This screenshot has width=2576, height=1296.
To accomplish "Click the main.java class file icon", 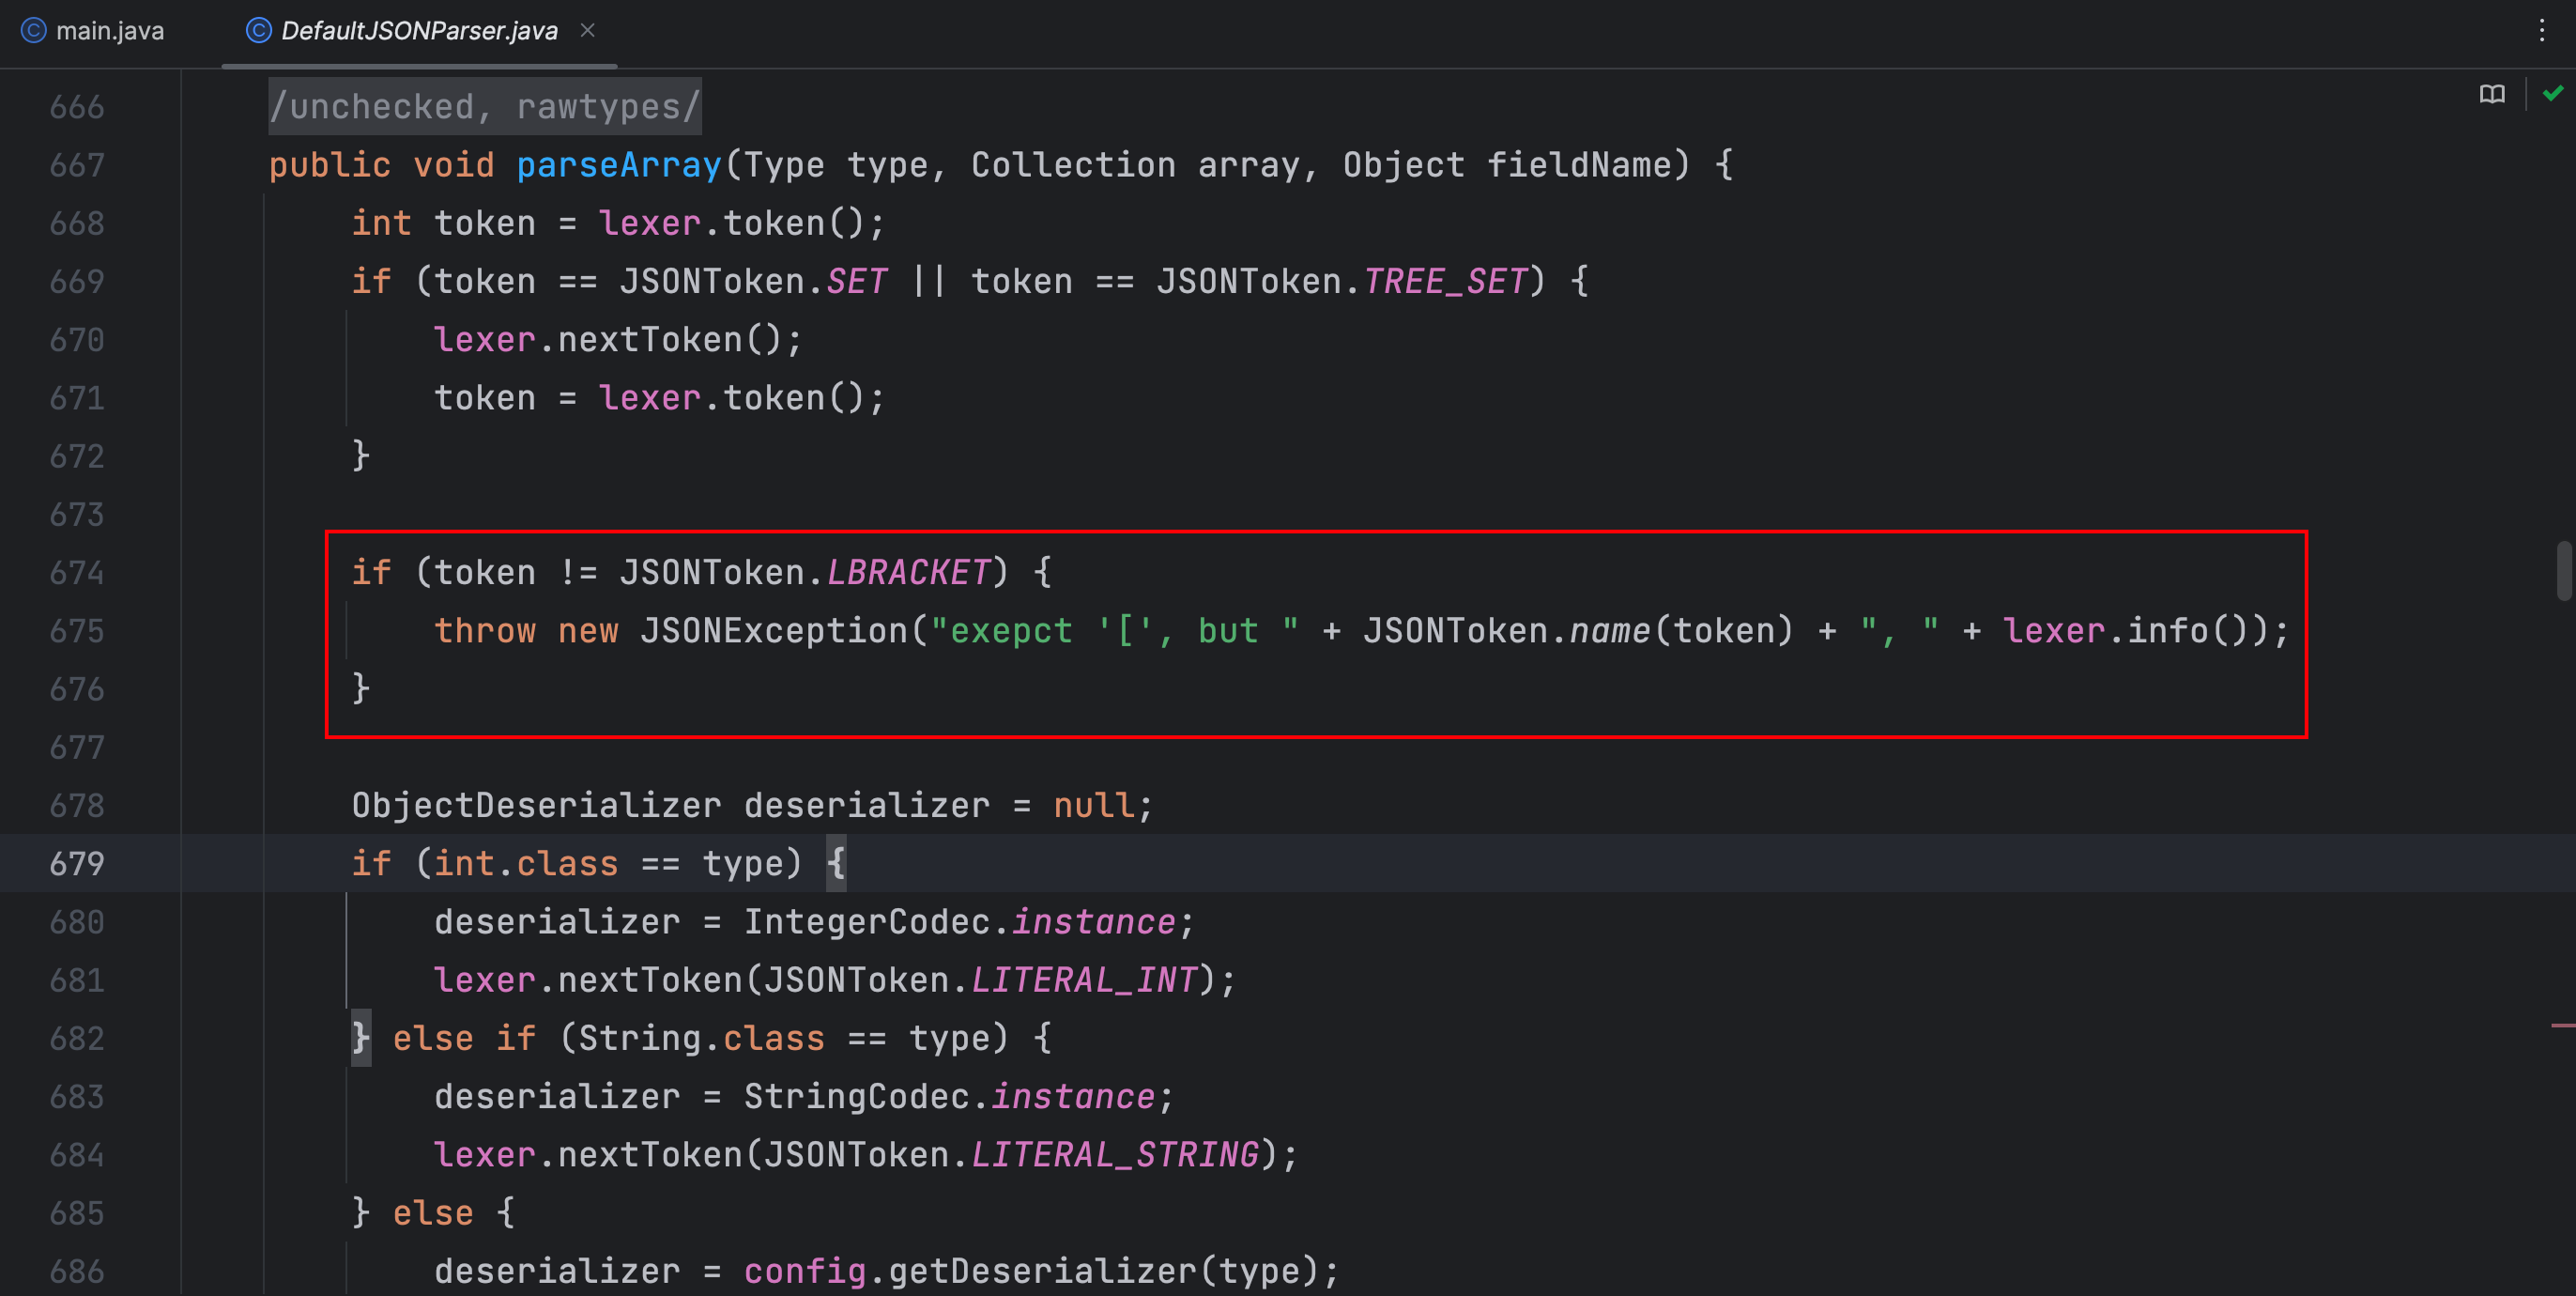I will 34,31.
